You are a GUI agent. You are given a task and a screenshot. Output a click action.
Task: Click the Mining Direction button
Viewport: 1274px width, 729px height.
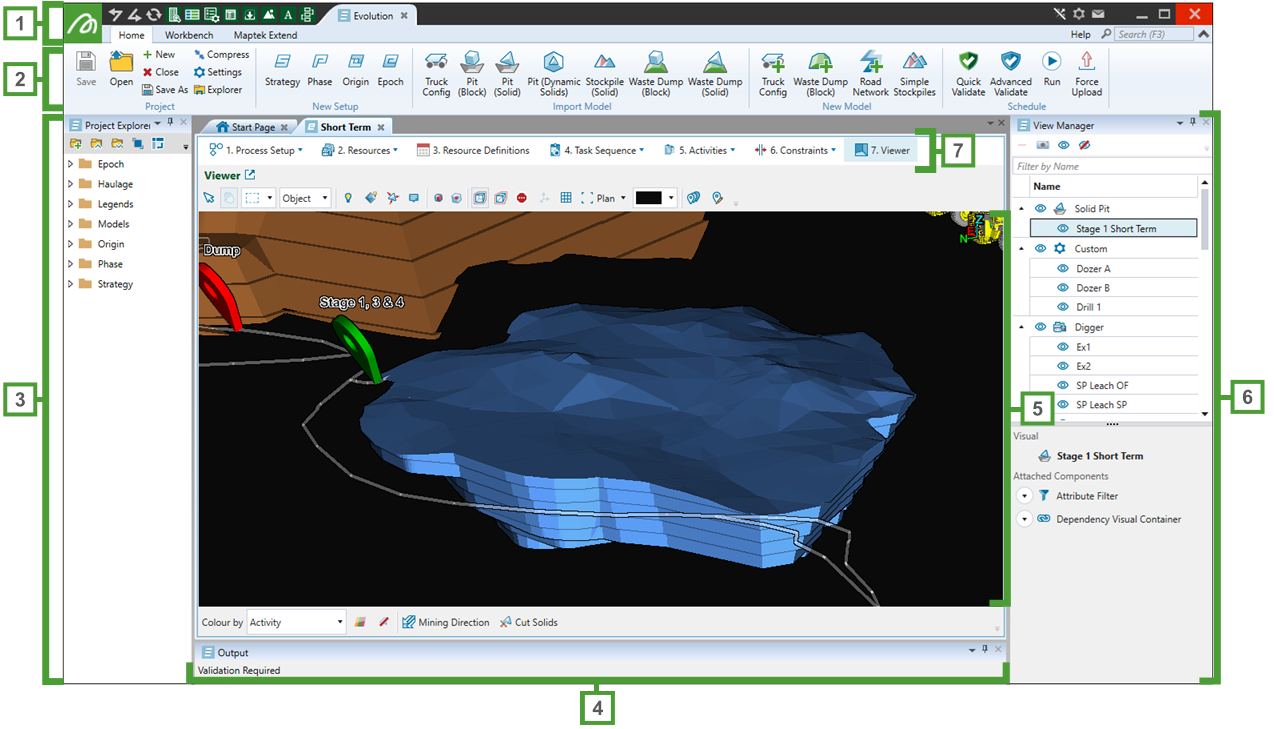(x=445, y=622)
